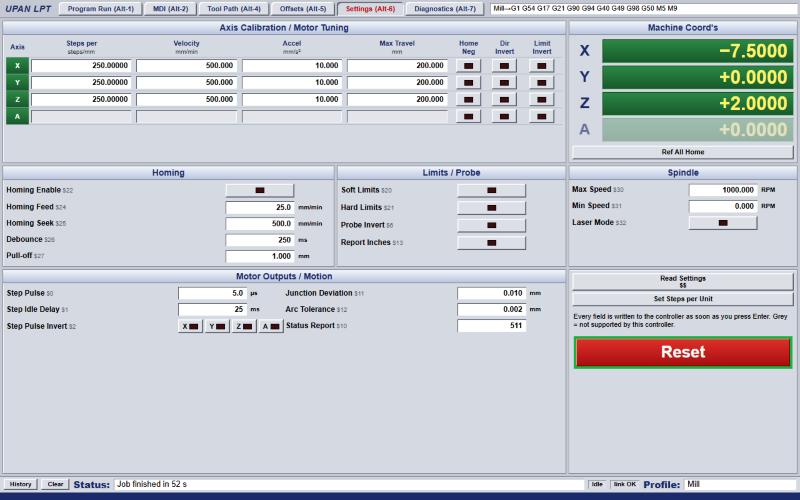
Task: Clear the status message
Action: [55, 484]
